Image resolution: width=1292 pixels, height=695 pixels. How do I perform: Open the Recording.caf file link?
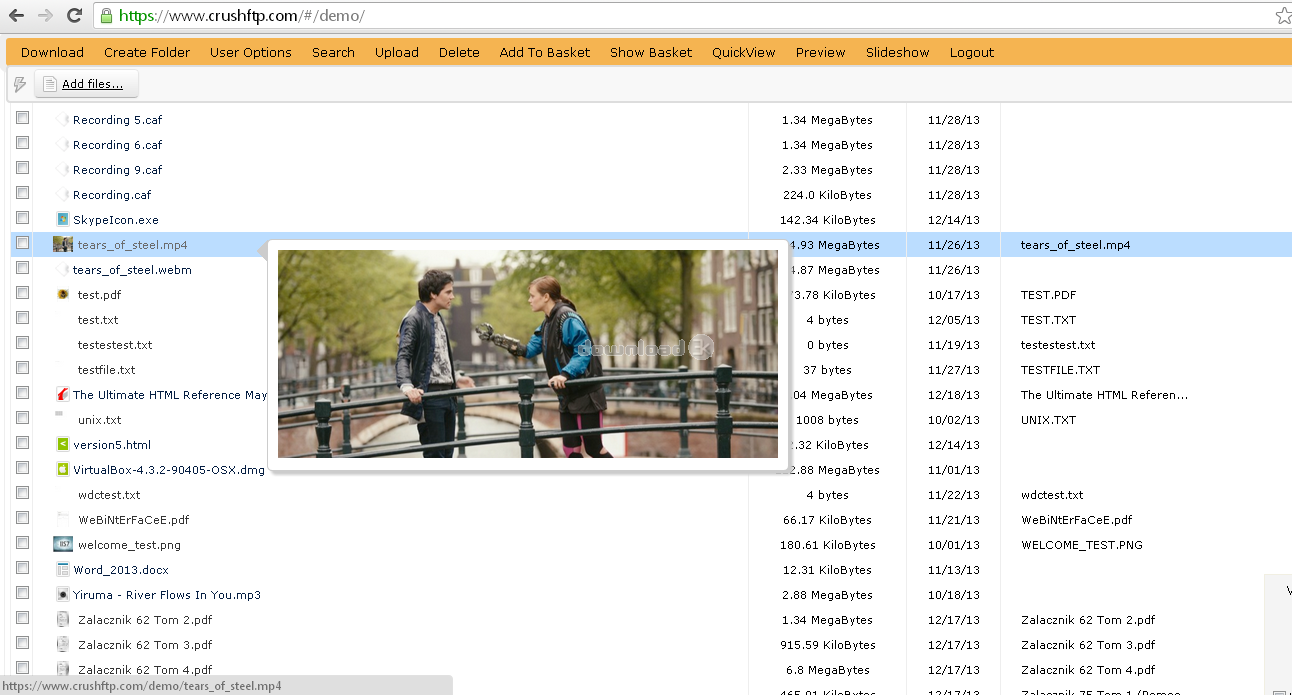[112, 195]
